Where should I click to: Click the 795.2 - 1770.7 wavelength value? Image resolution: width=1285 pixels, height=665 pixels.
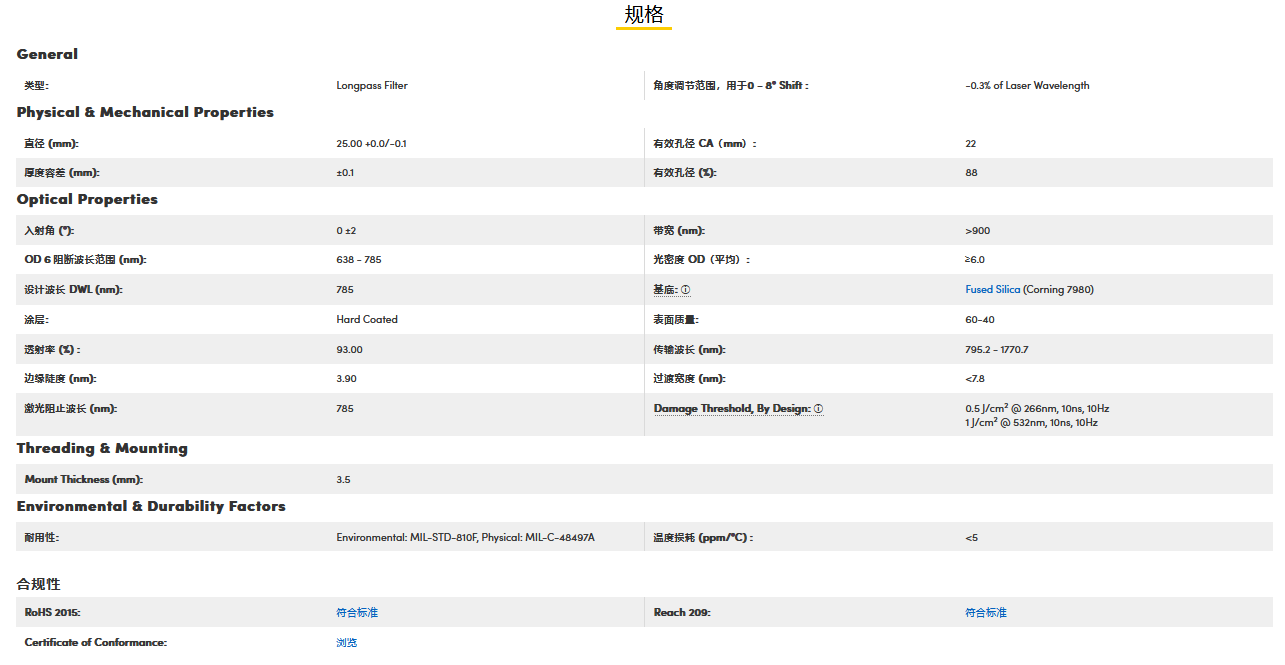click(996, 350)
